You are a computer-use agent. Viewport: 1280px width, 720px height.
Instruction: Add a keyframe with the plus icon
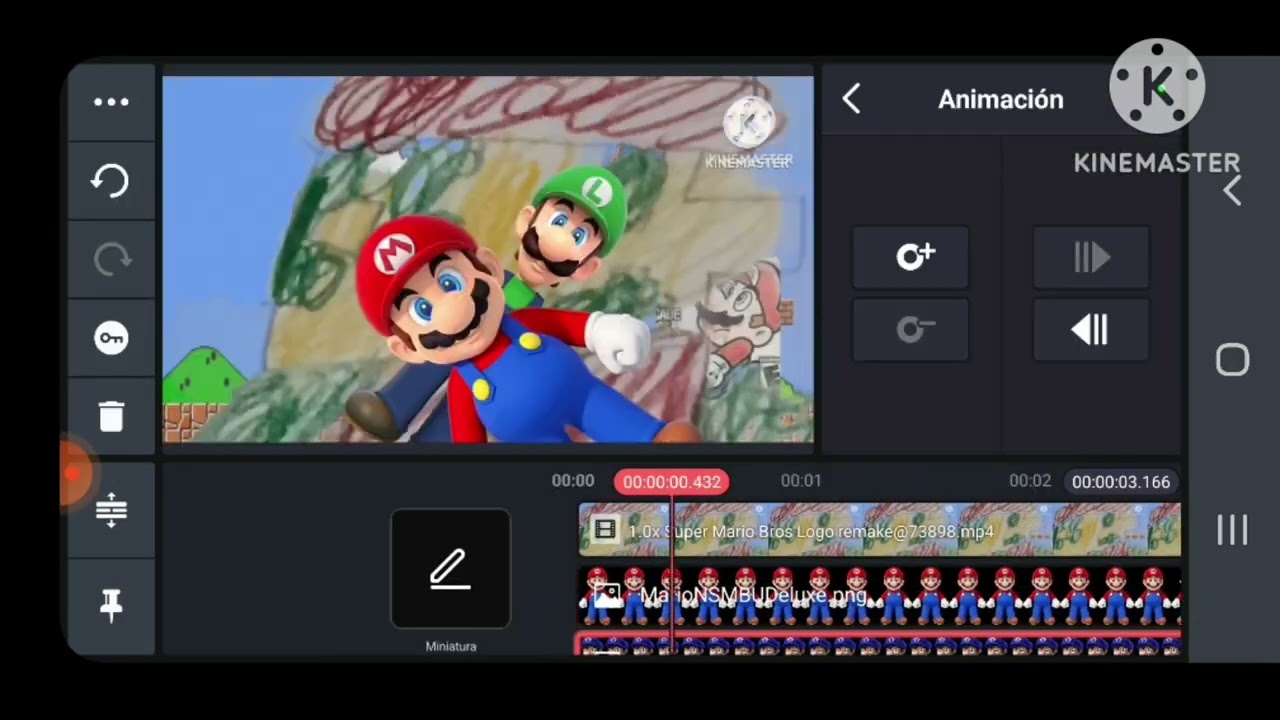coord(911,257)
